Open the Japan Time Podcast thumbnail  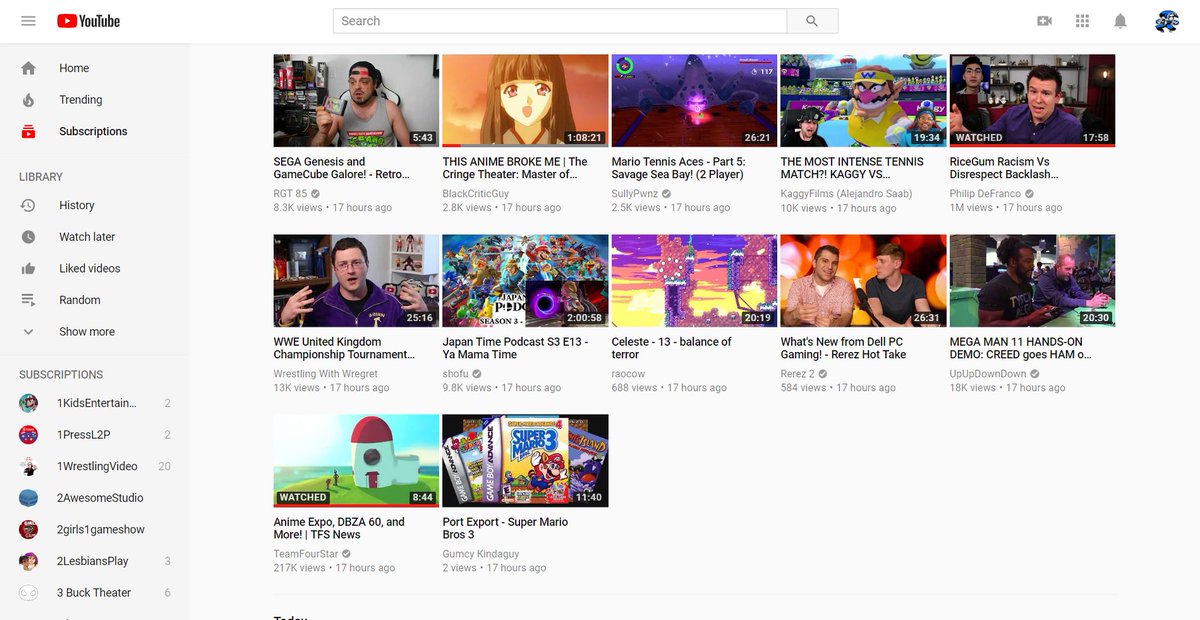pos(525,281)
